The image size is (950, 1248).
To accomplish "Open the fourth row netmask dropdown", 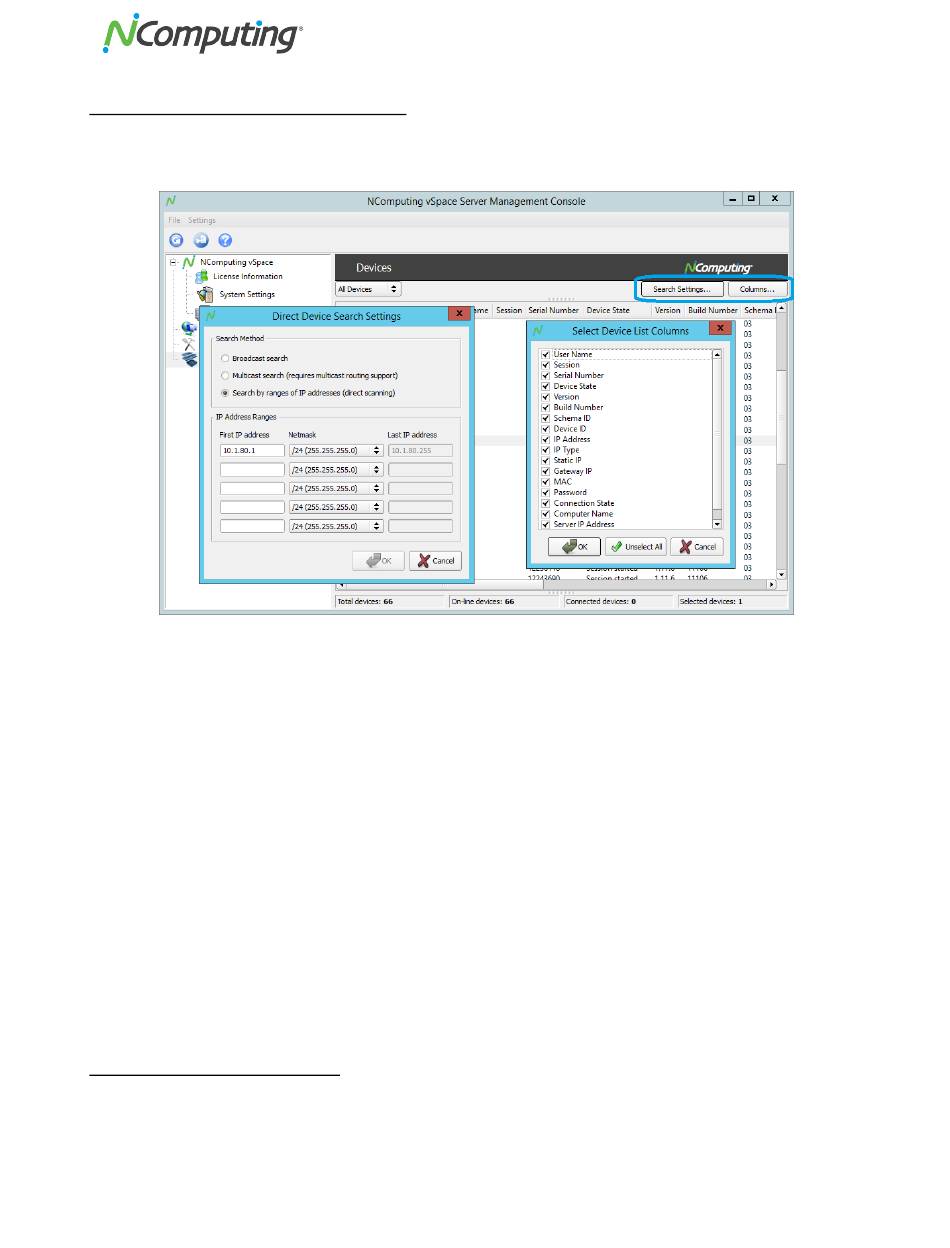I will coord(336,507).
